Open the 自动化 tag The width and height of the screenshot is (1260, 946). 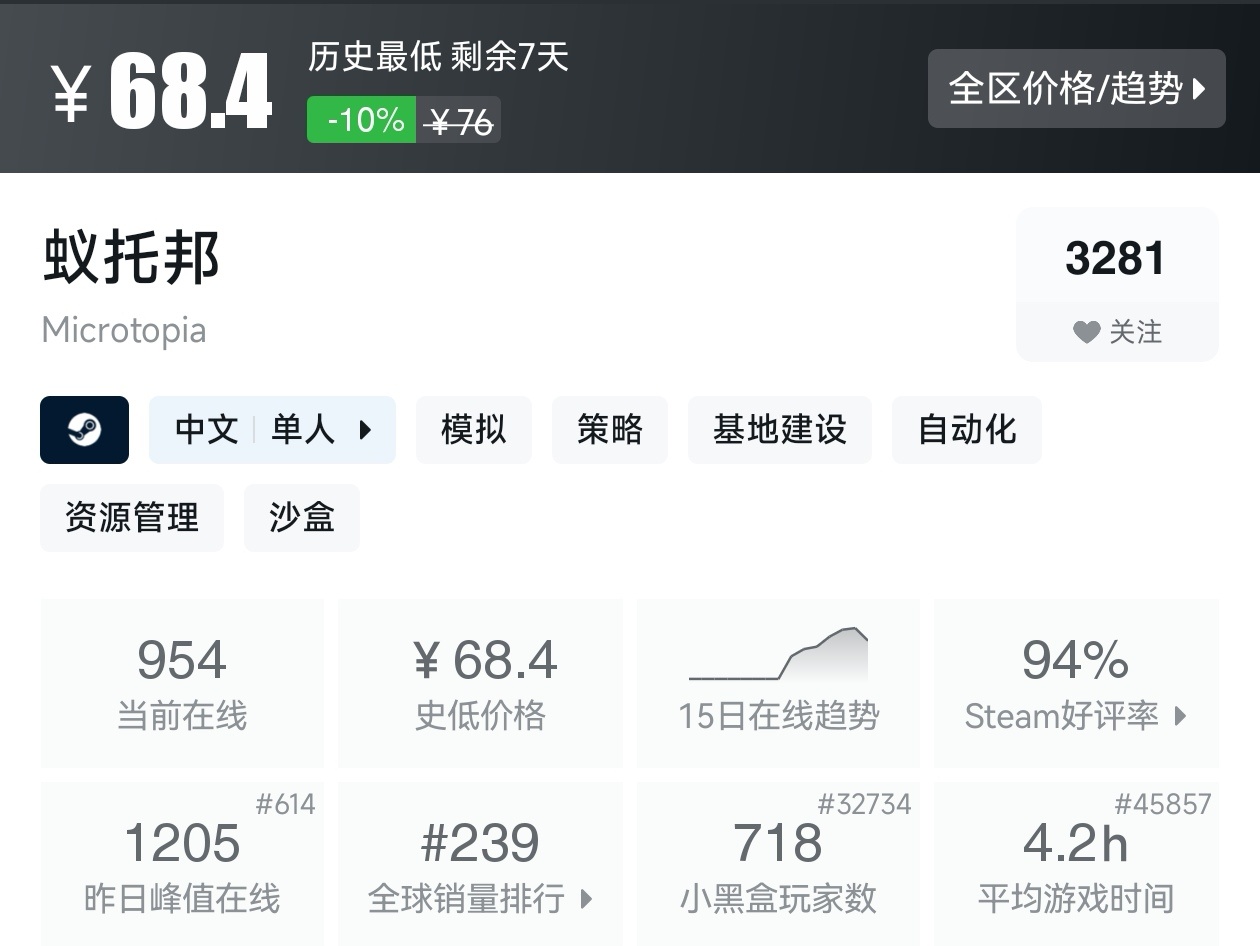click(x=966, y=430)
